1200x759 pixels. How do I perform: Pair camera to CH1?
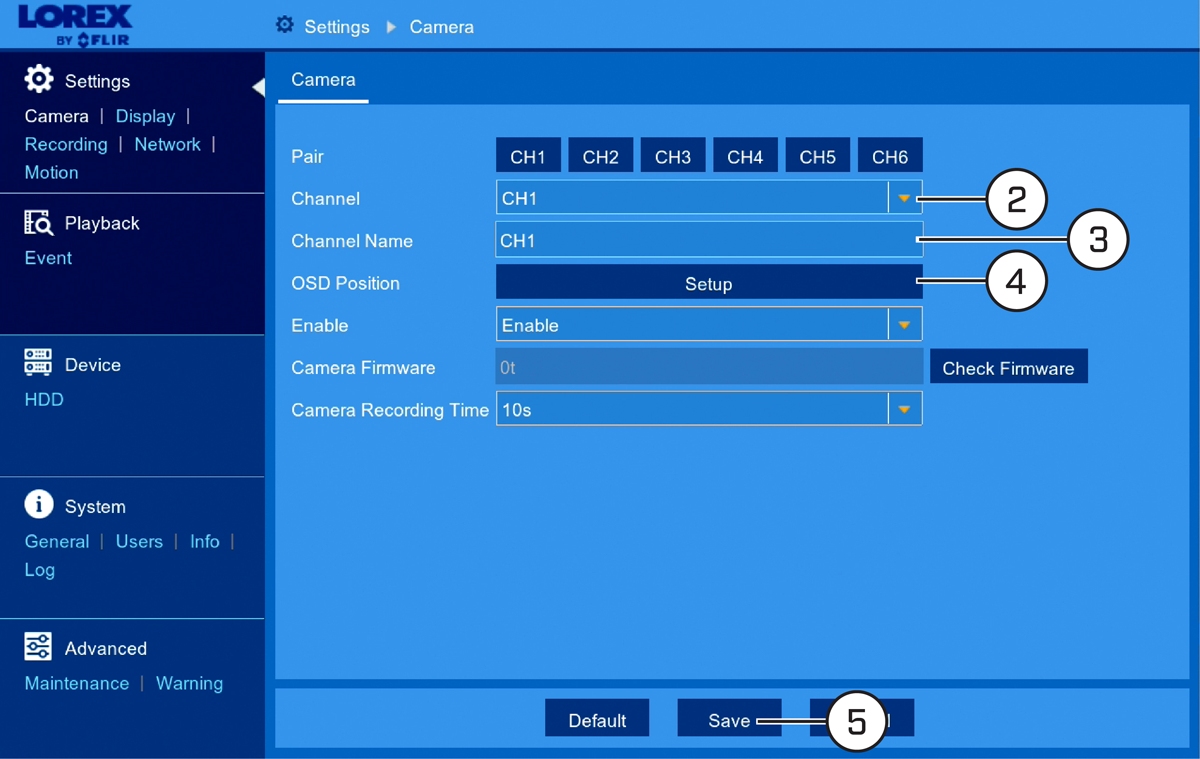528,157
